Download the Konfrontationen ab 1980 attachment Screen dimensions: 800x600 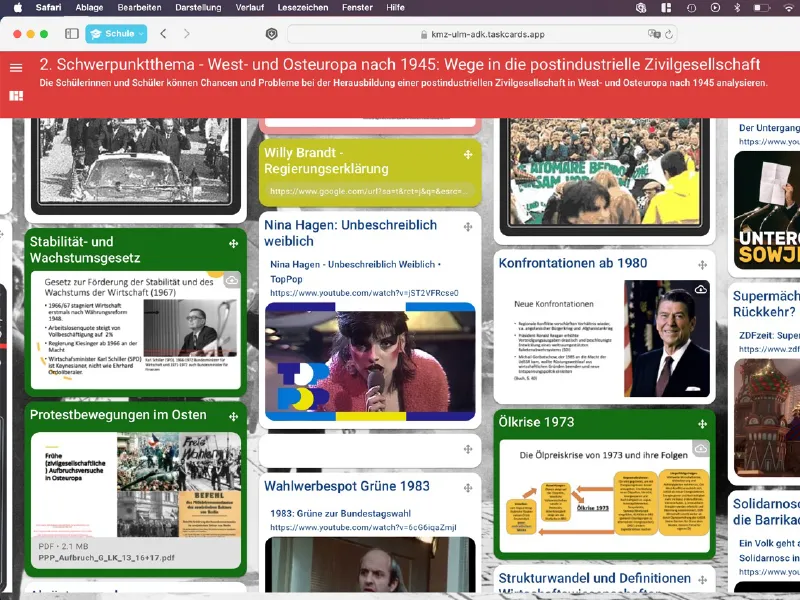[x=701, y=289]
